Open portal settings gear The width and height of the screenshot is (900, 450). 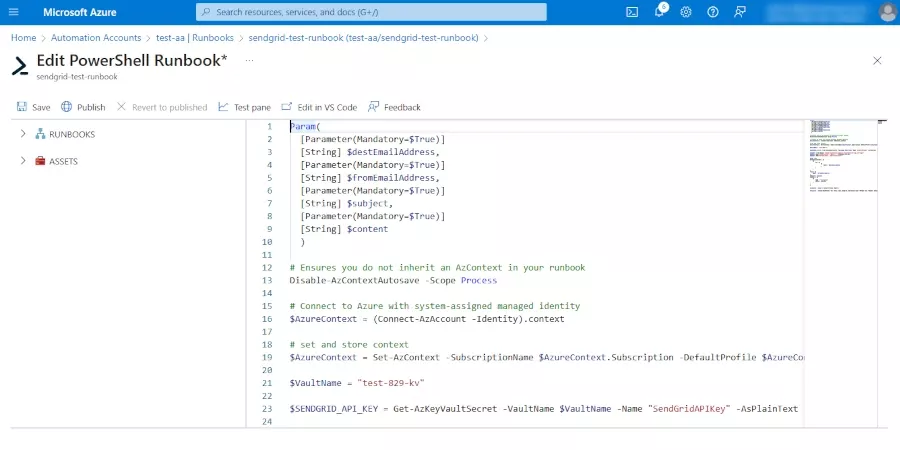(686, 12)
